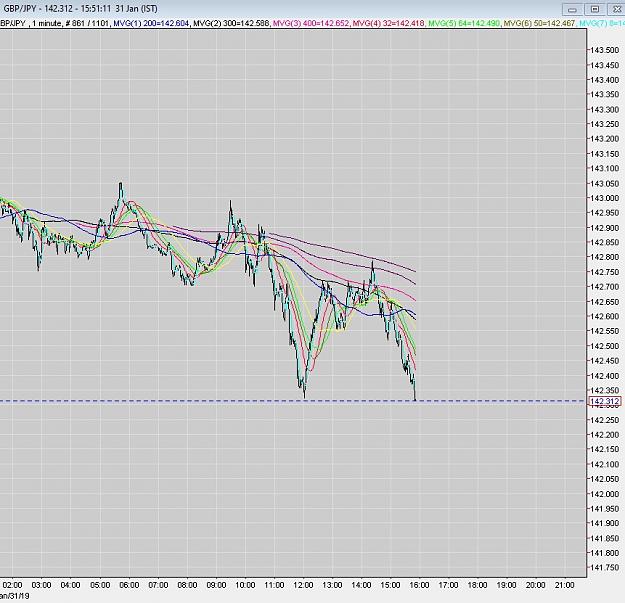The height and width of the screenshot is (603, 625).
Task: Click the 20:00 time axis label
Action: tap(535, 585)
